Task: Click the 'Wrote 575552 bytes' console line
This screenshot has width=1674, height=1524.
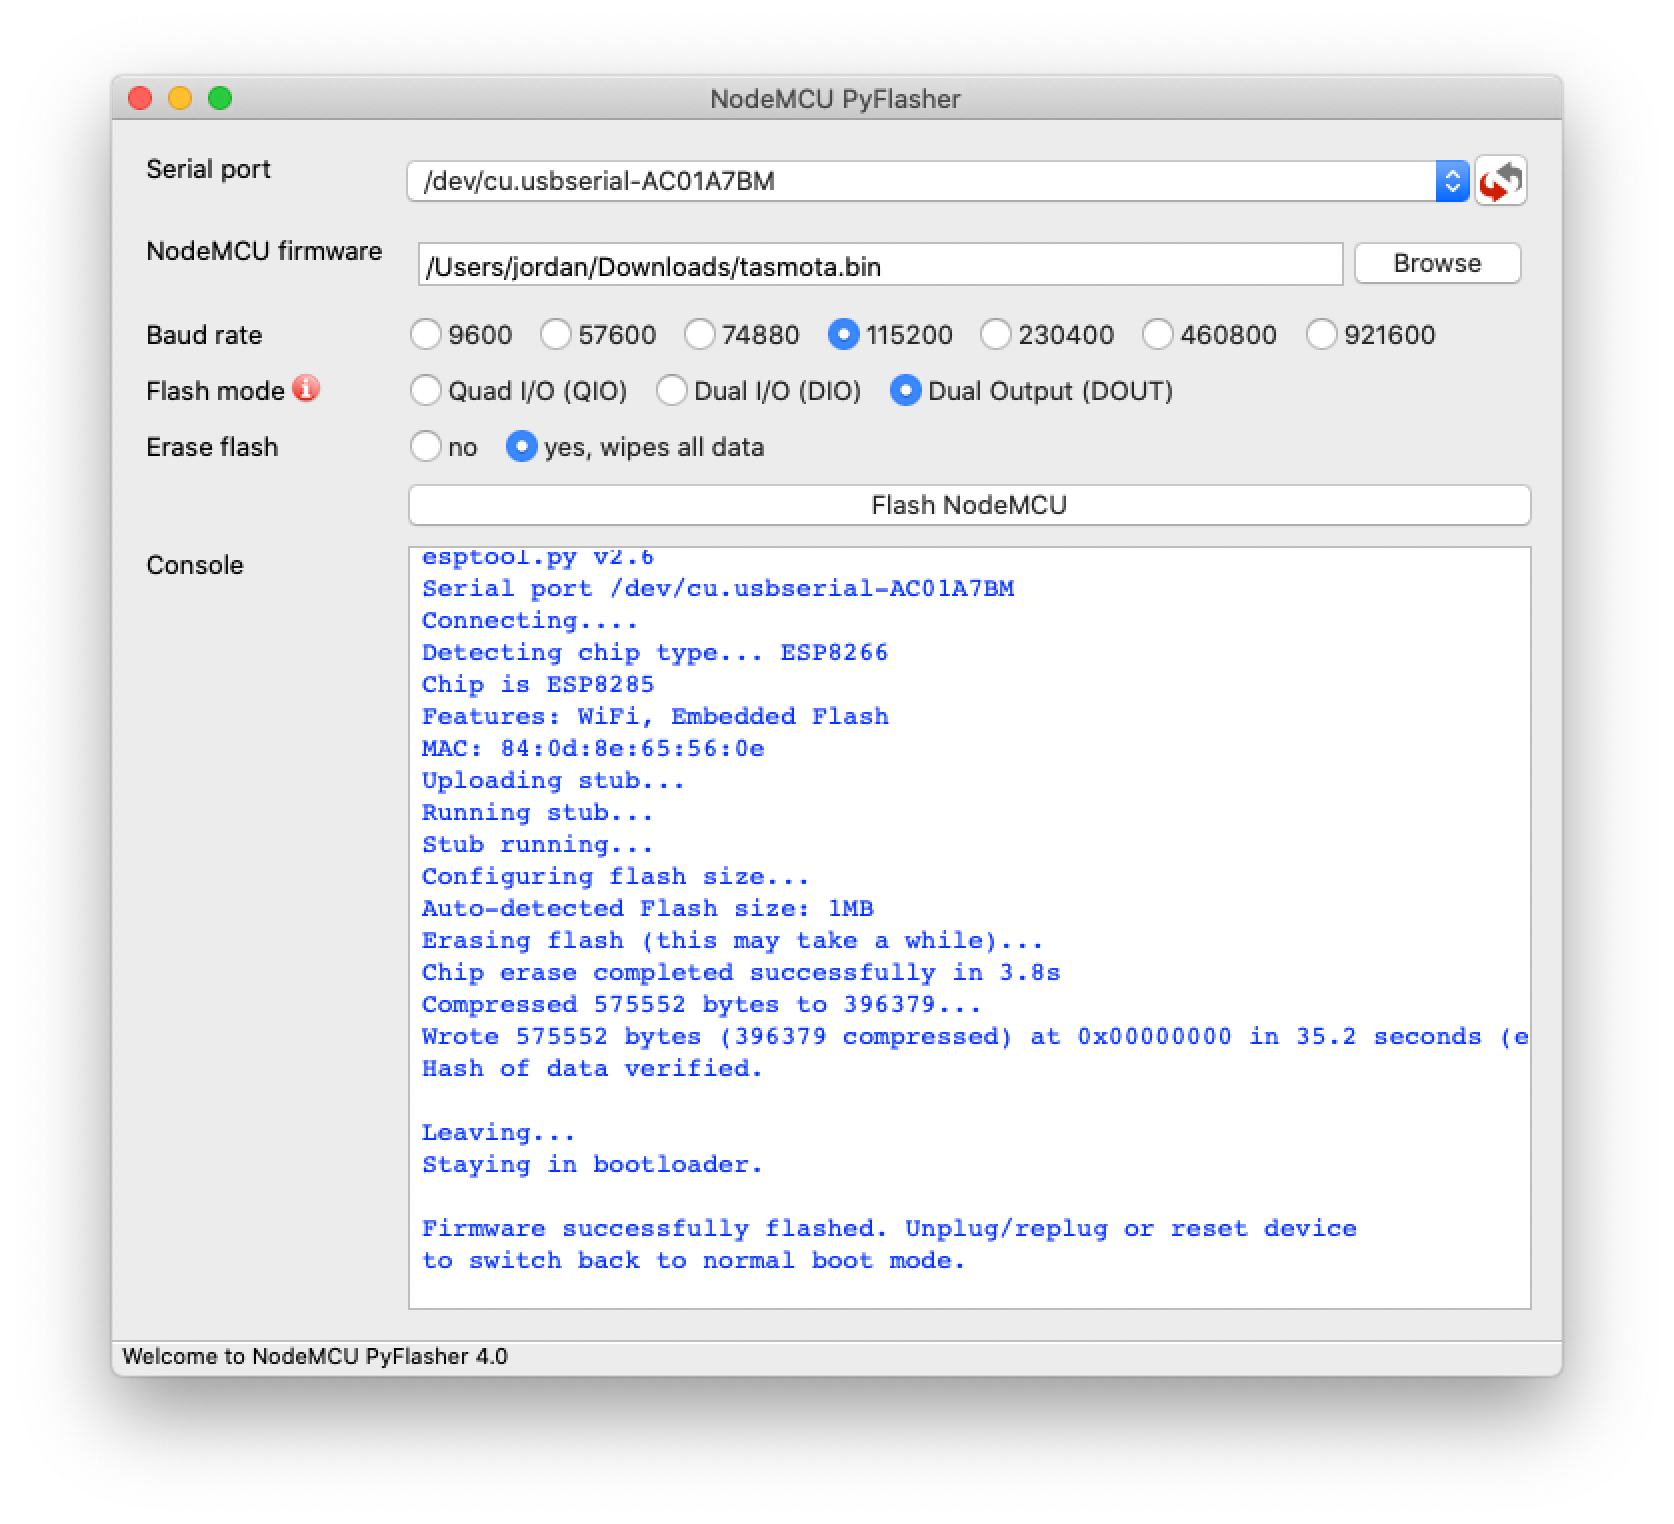Action: (x=975, y=1036)
